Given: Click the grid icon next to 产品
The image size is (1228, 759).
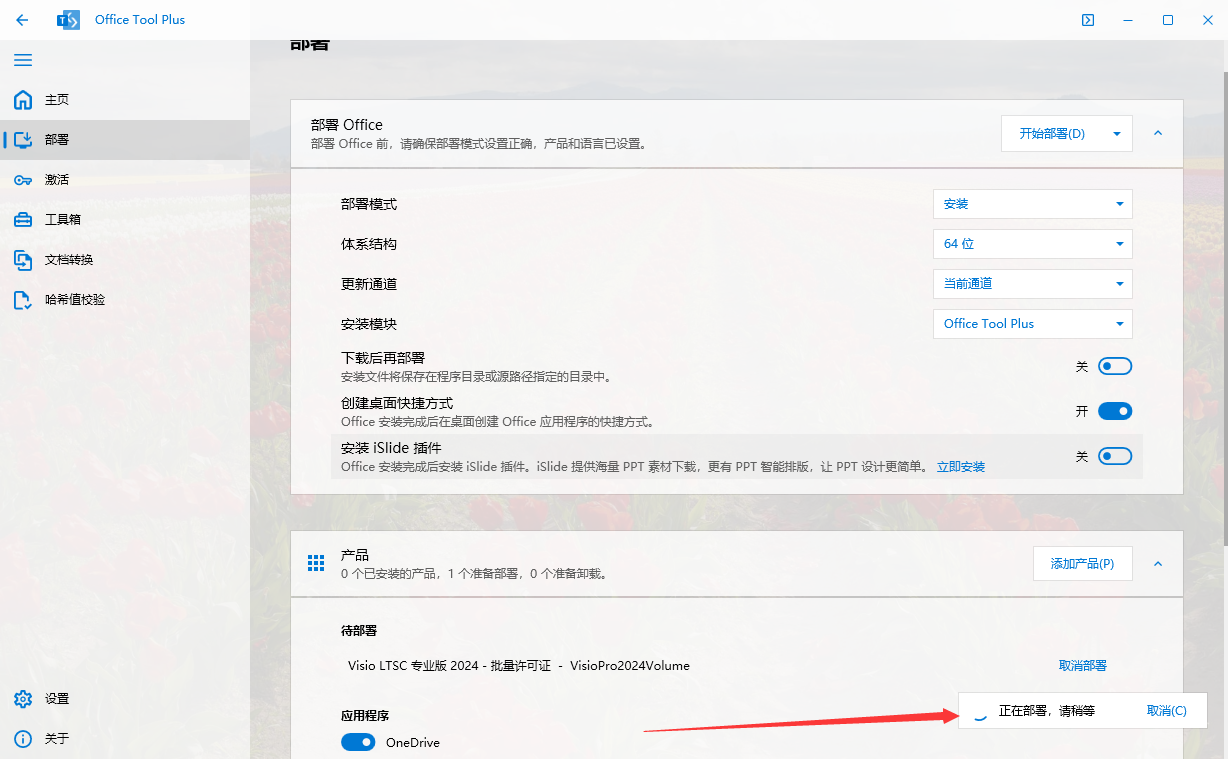Looking at the screenshot, I should click(x=316, y=563).
